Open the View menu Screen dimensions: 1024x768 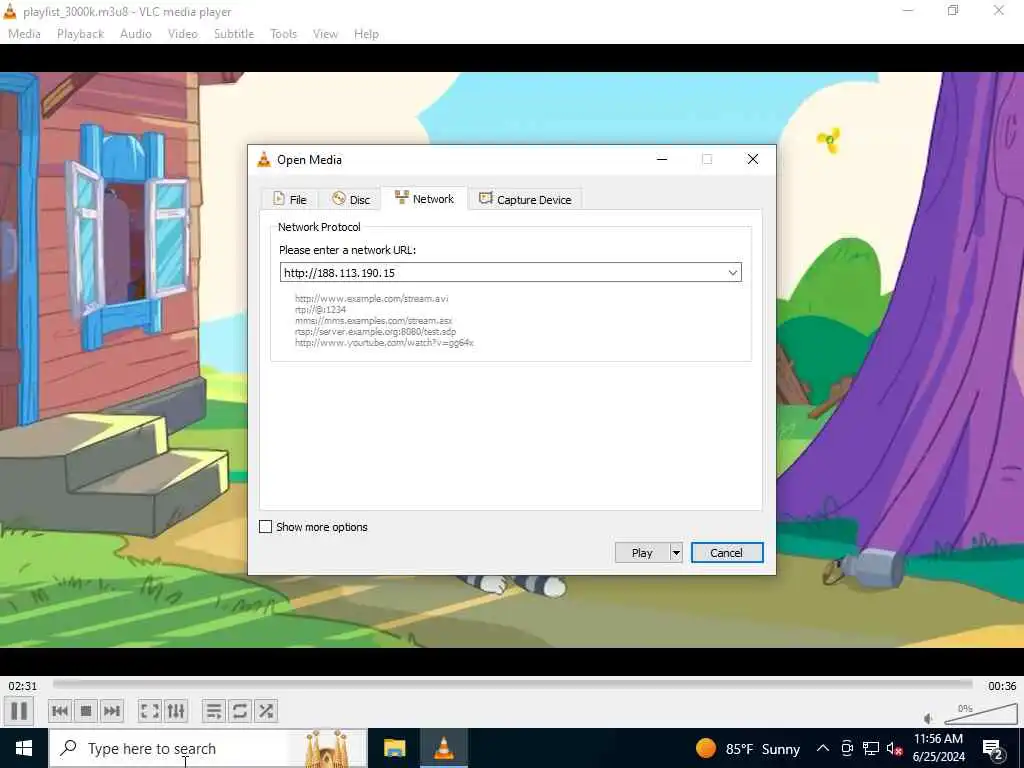click(325, 34)
